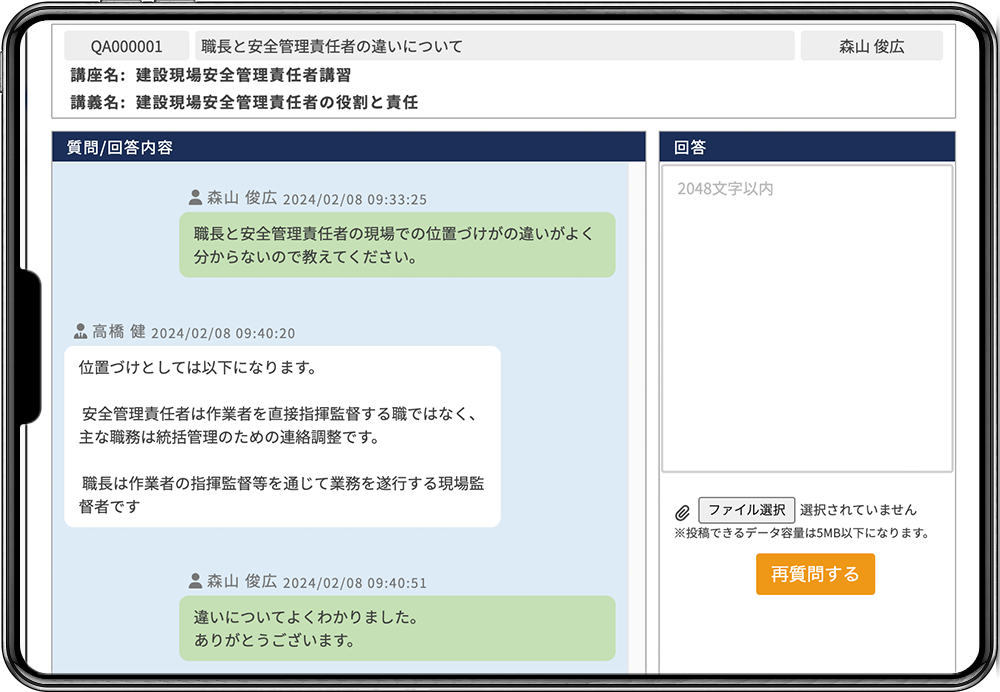Click the avatar icon next to 高橋 健
The height and width of the screenshot is (692, 1000).
(x=81, y=331)
